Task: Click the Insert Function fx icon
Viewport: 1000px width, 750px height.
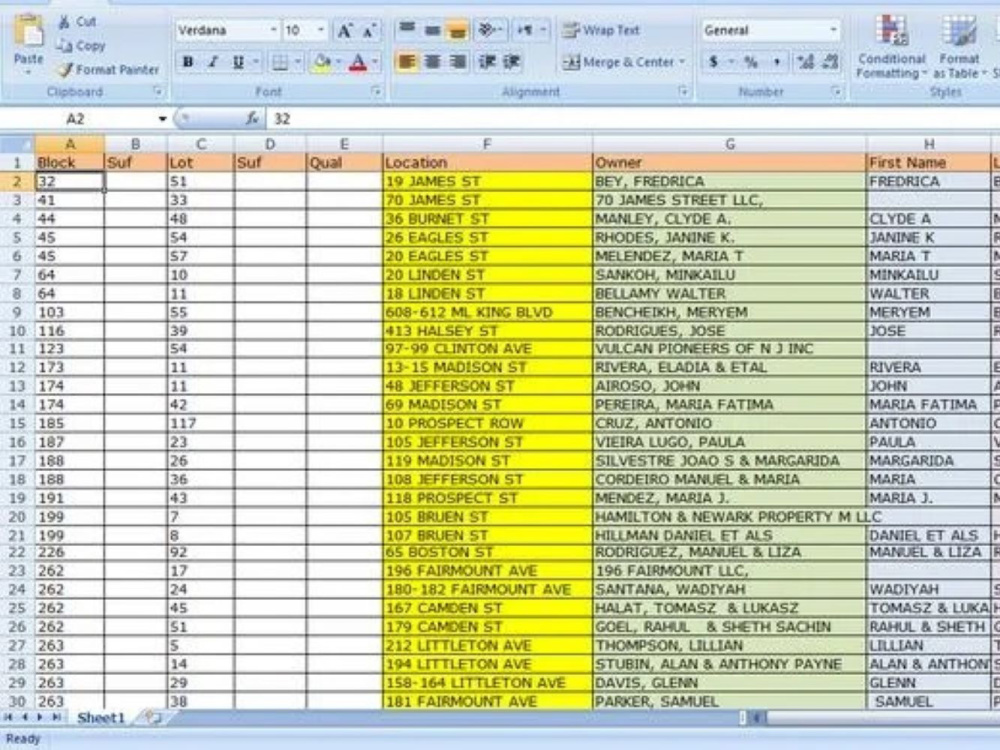Action: point(252,119)
